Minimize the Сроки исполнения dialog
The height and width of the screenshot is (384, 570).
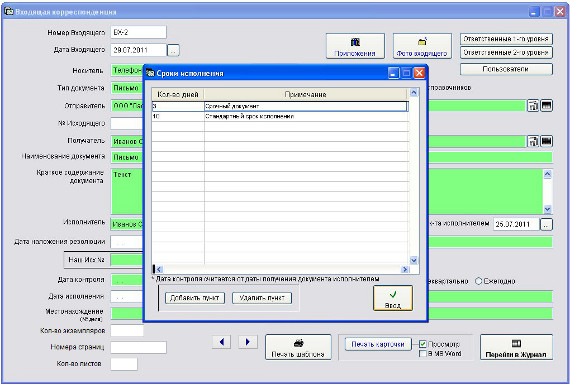point(393,73)
